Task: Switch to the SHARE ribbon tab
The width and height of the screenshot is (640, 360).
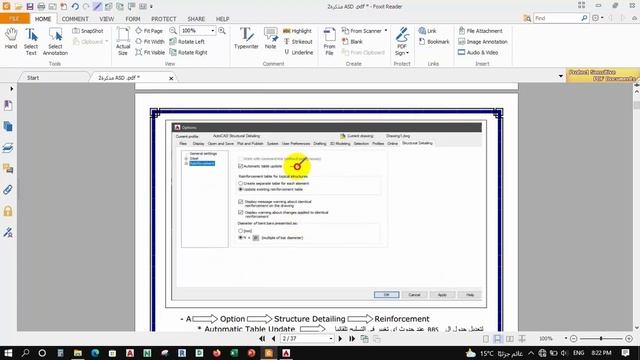Action: pos(196,19)
